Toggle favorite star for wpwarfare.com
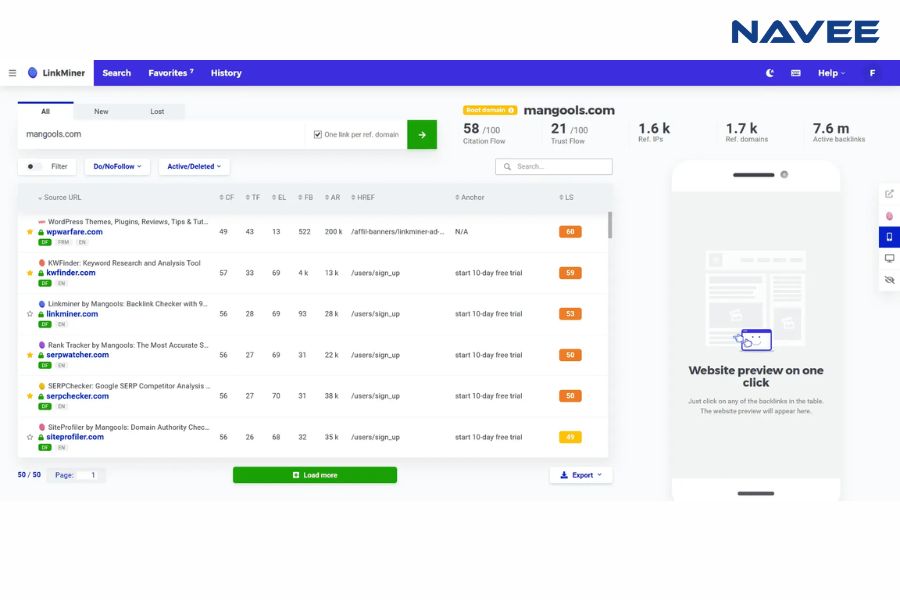This screenshot has width=900, height=600. point(30,232)
